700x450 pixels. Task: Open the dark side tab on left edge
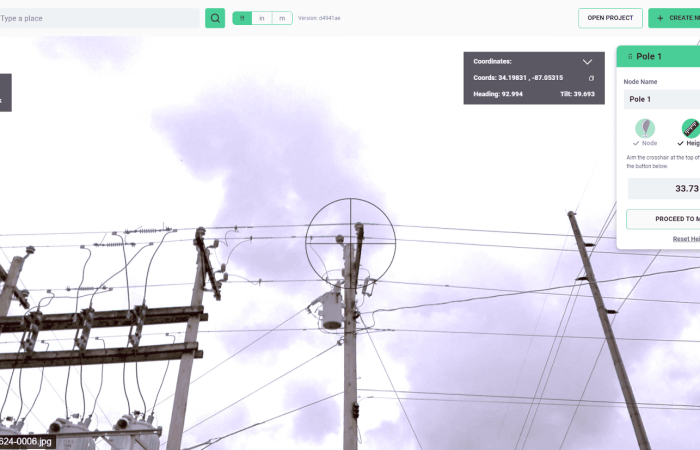coord(5,93)
